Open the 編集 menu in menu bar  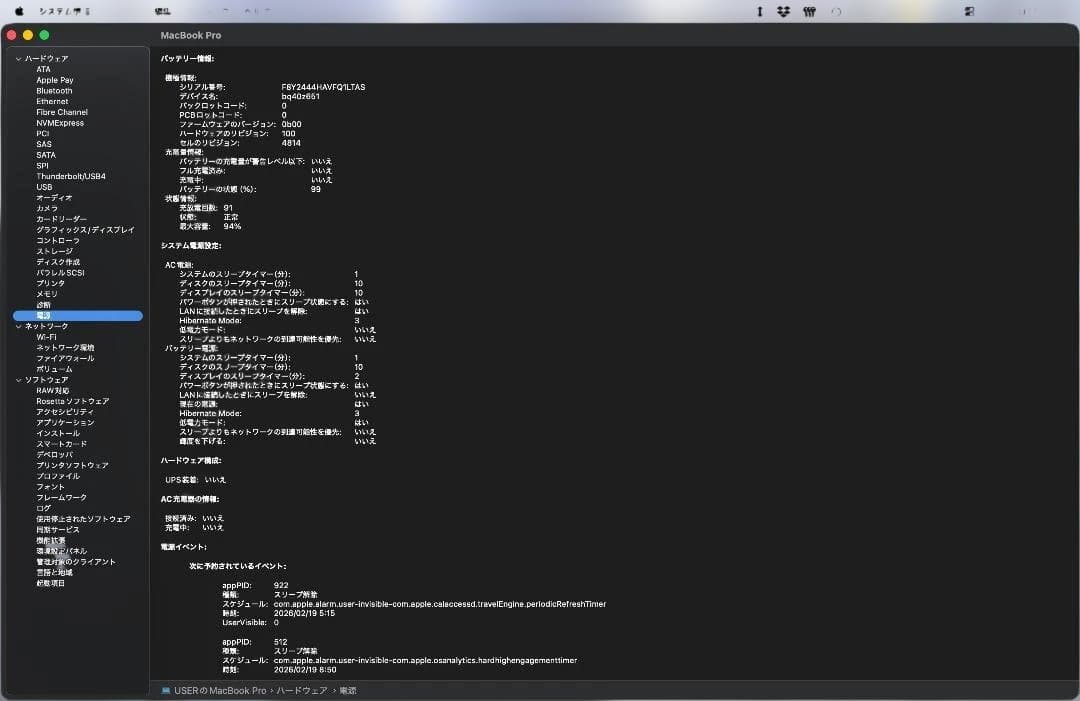click(x=163, y=11)
